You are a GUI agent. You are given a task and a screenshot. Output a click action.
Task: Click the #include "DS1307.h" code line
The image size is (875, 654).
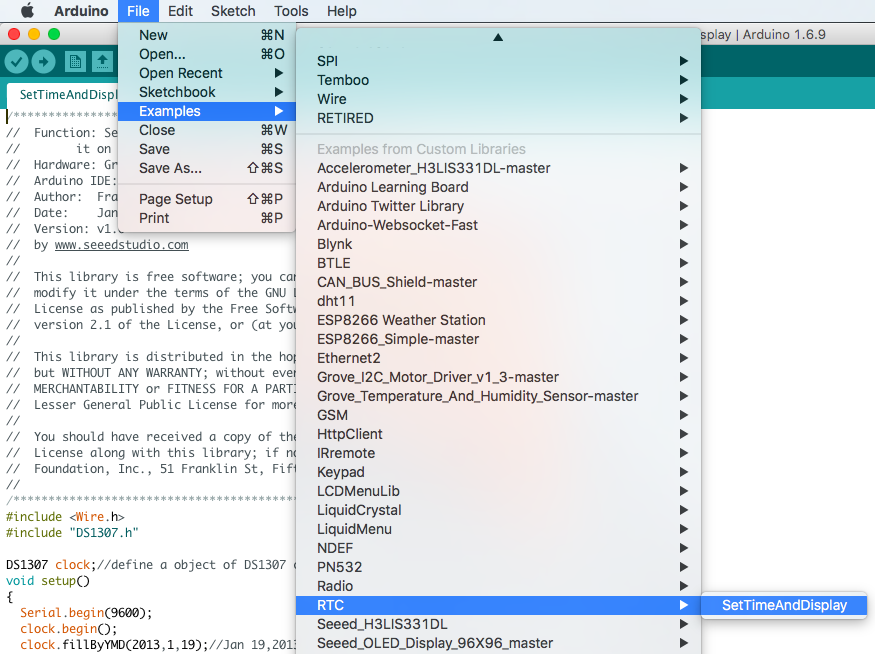[x=72, y=533]
